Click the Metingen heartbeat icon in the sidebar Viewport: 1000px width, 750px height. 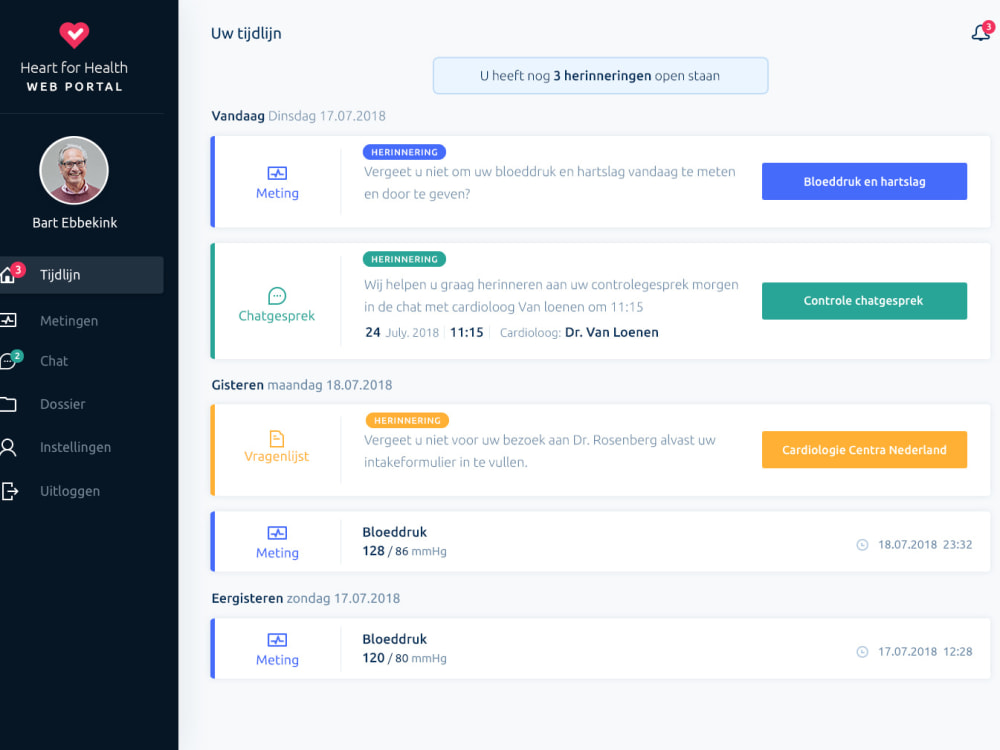[x=8, y=320]
